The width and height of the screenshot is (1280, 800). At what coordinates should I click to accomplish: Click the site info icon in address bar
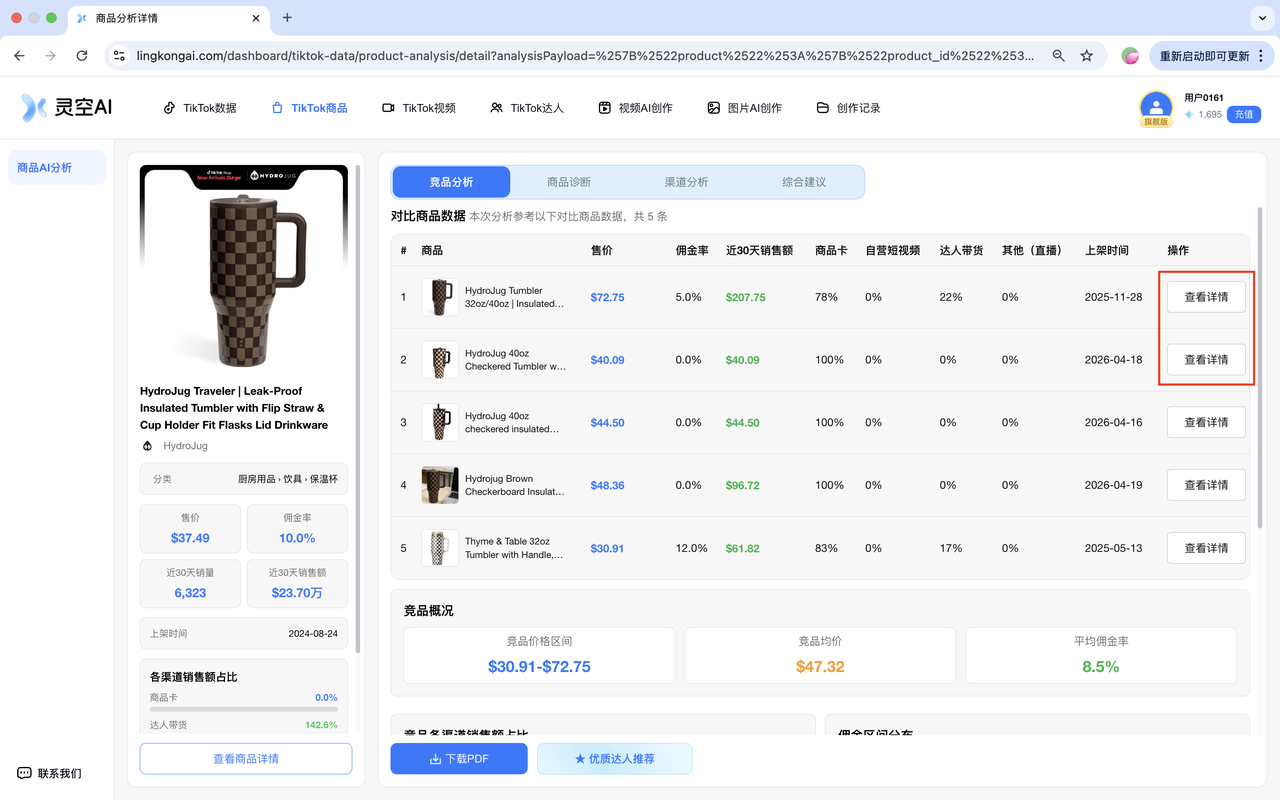pos(119,56)
